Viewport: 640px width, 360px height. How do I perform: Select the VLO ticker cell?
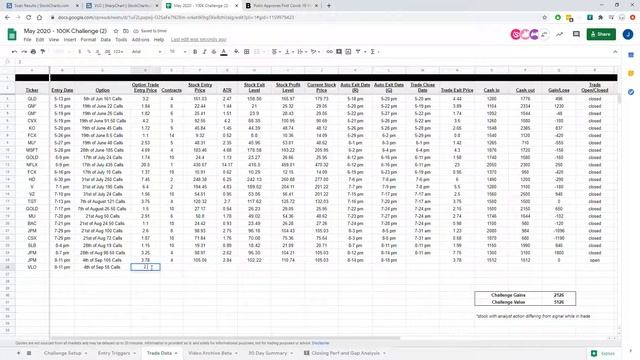32,267
